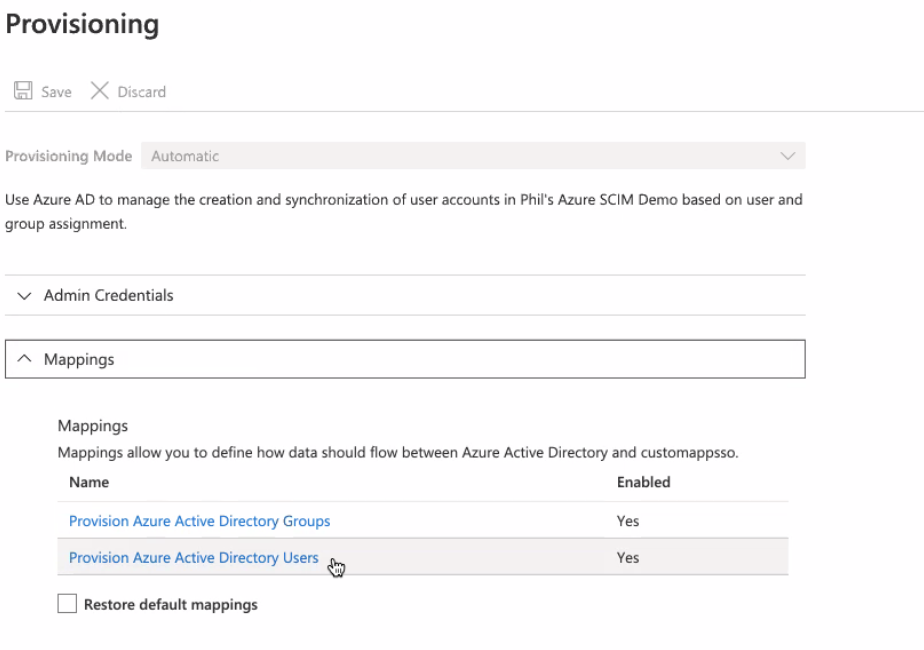The height and width of the screenshot is (650, 924).
Task: Open Provision Azure Active Directory Groups
Action: click(x=199, y=521)
